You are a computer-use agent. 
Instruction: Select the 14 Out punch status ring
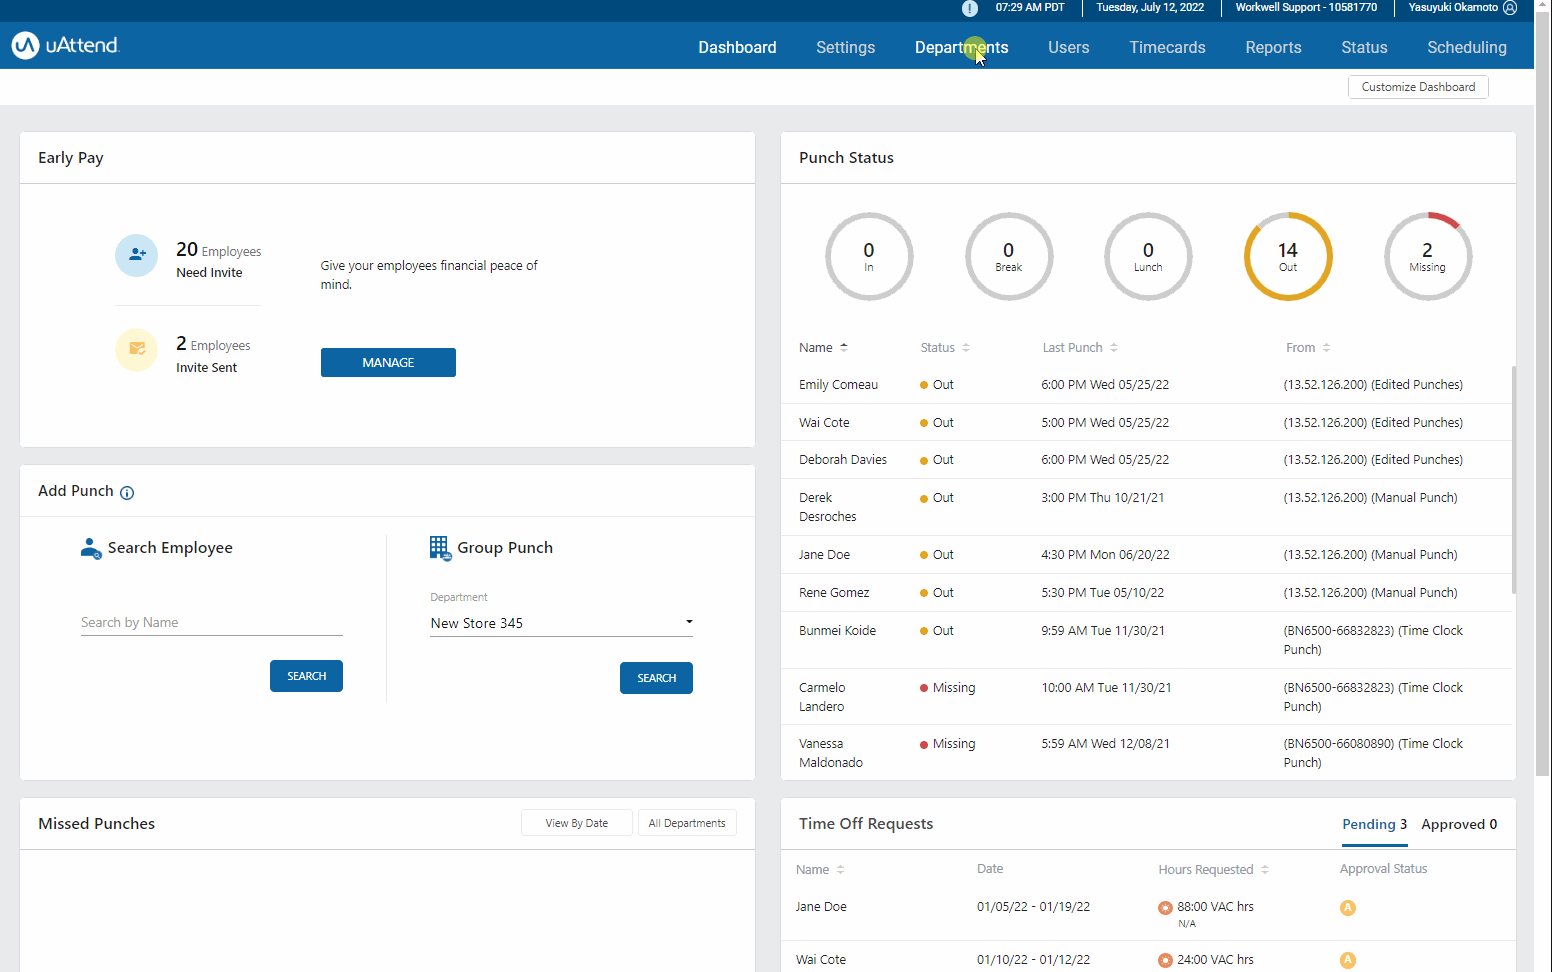pos(1288,256)
